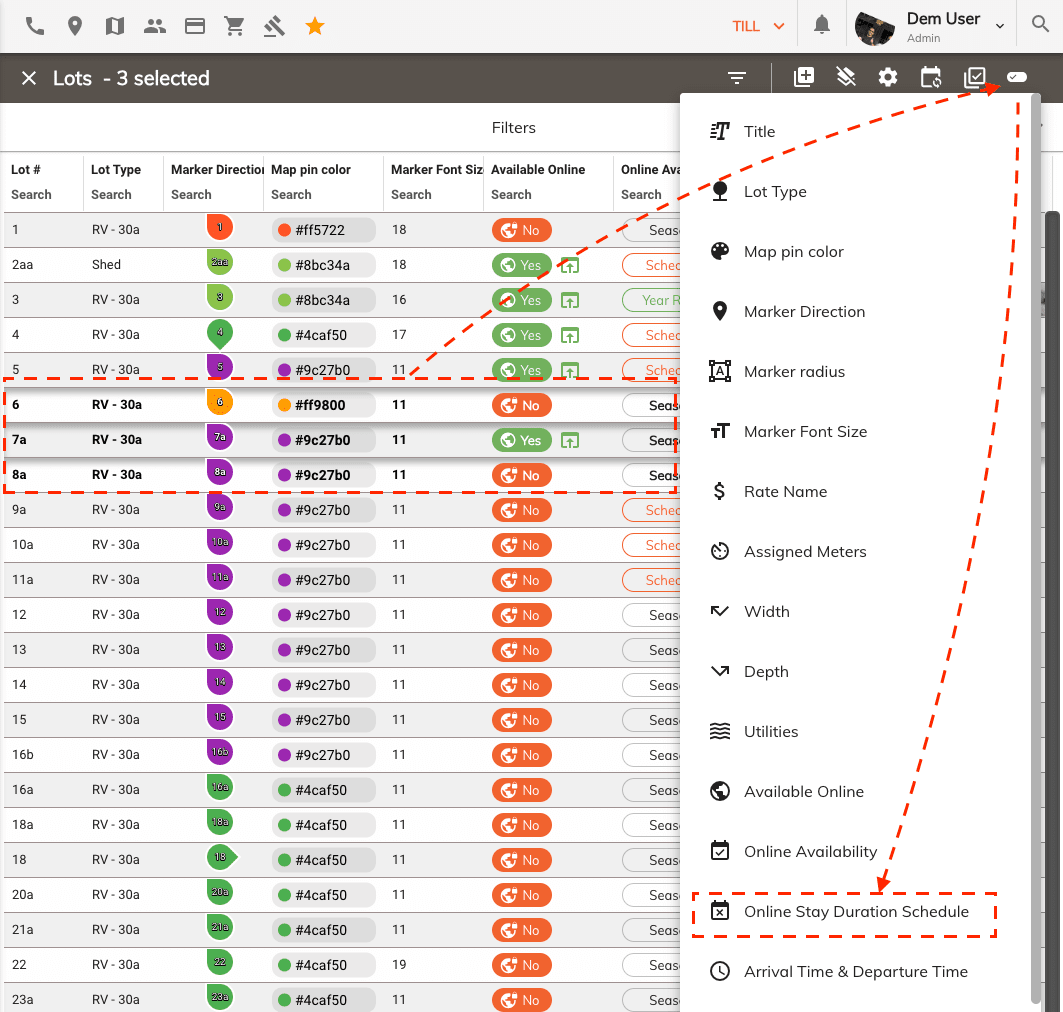Sort by Lot # column header
The height and width of the screenshot is (1012, 1063).
[26, 169]
